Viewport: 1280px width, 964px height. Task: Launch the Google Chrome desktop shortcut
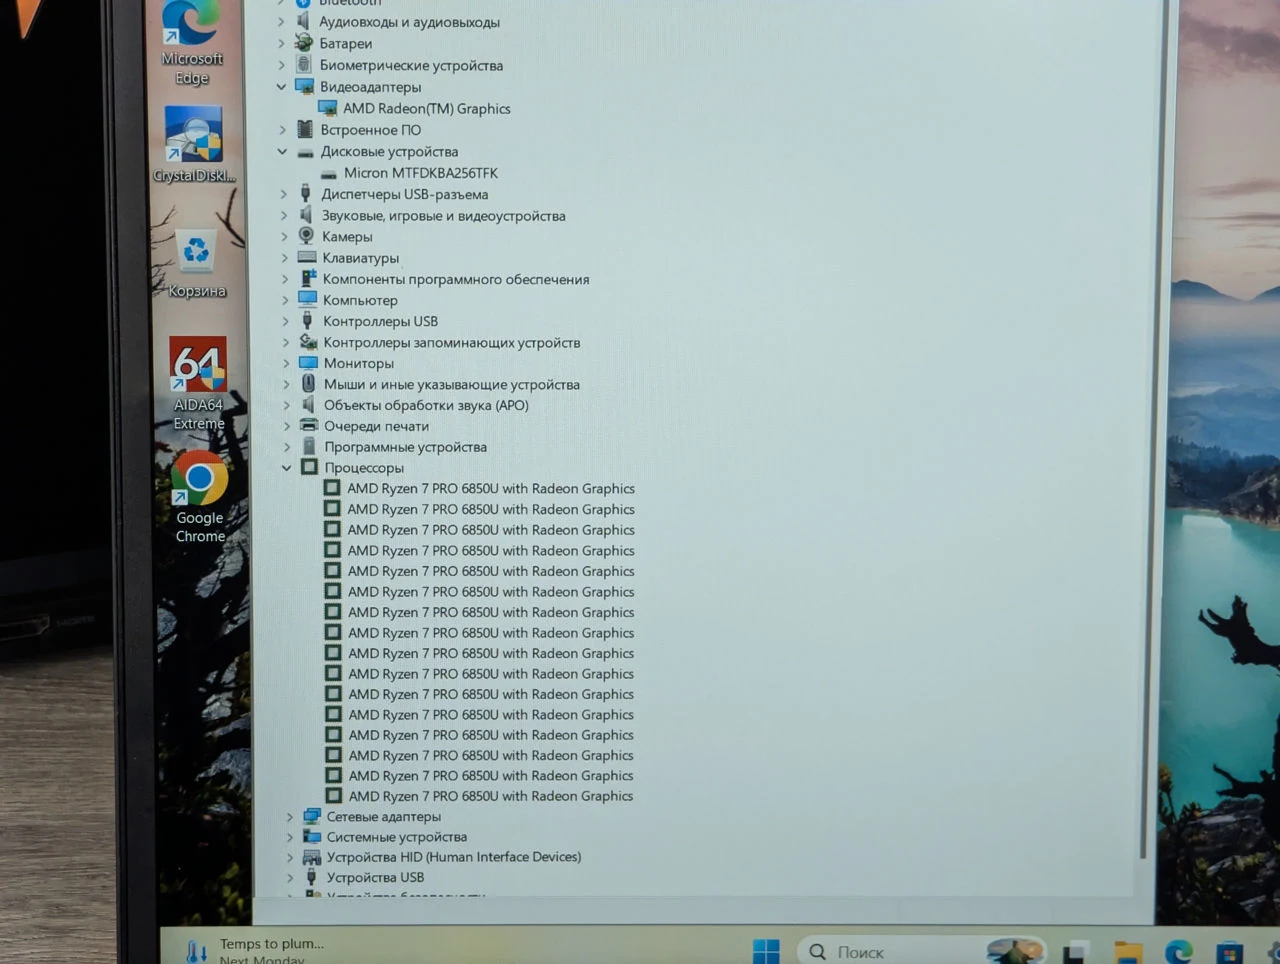200,497
